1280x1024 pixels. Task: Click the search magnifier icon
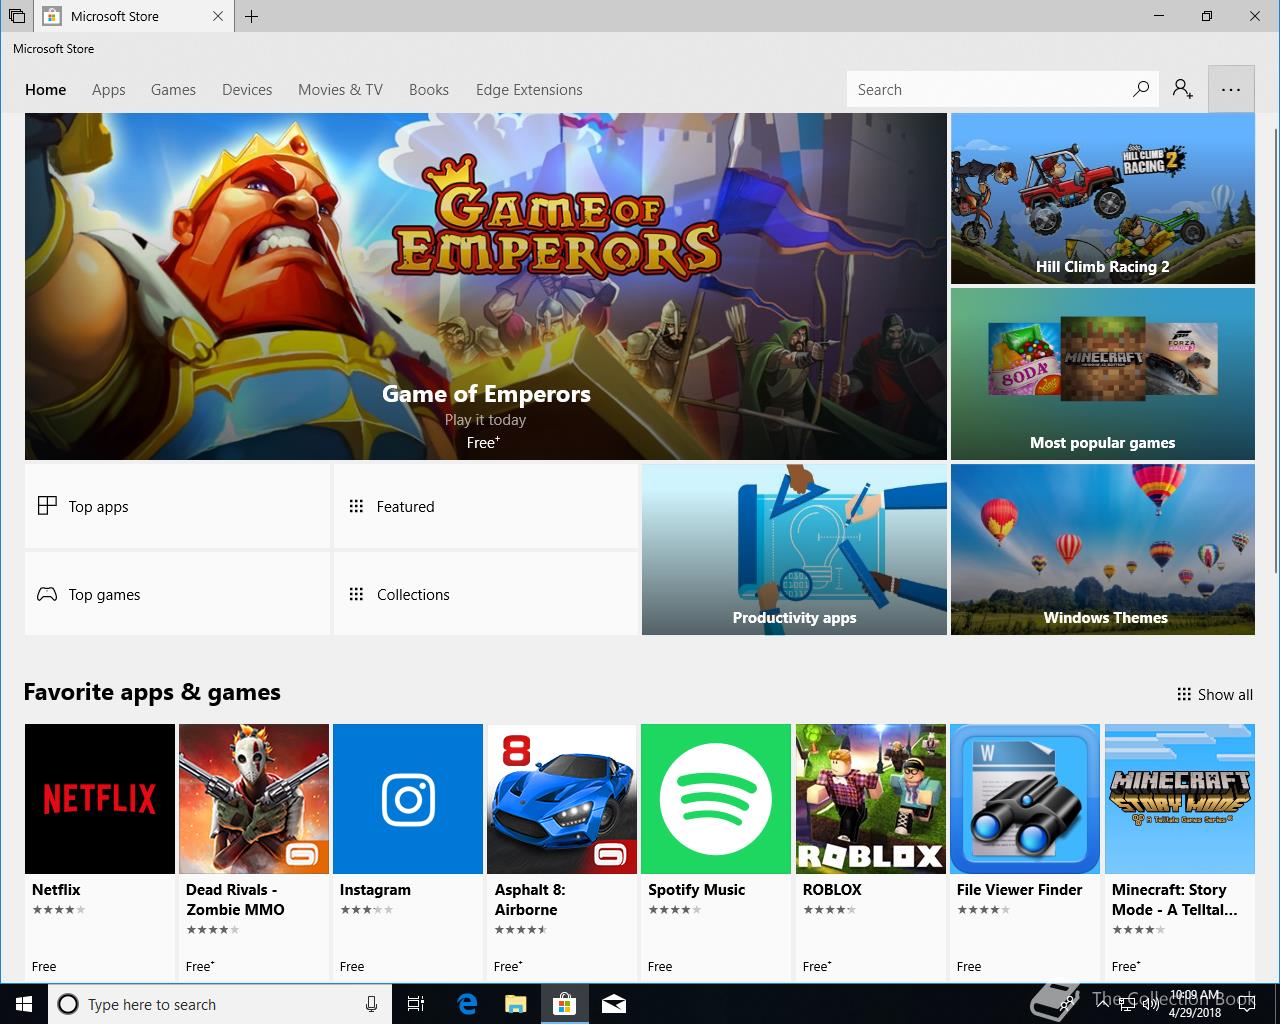[x=1141, y=89]
